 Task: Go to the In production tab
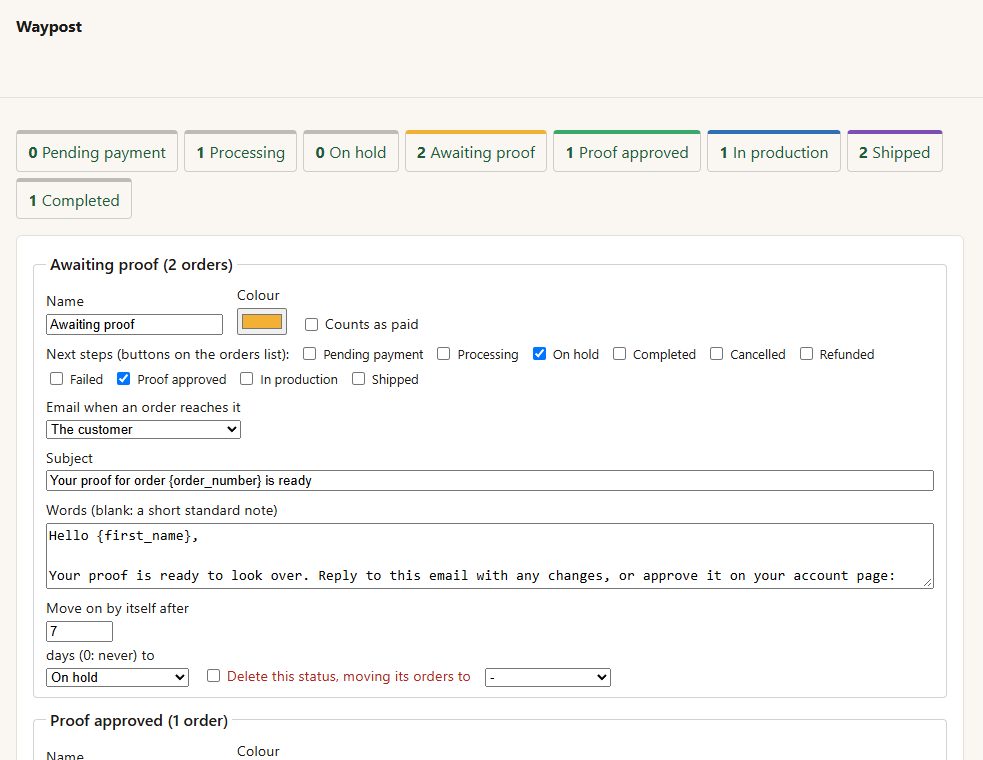[774, 151]
